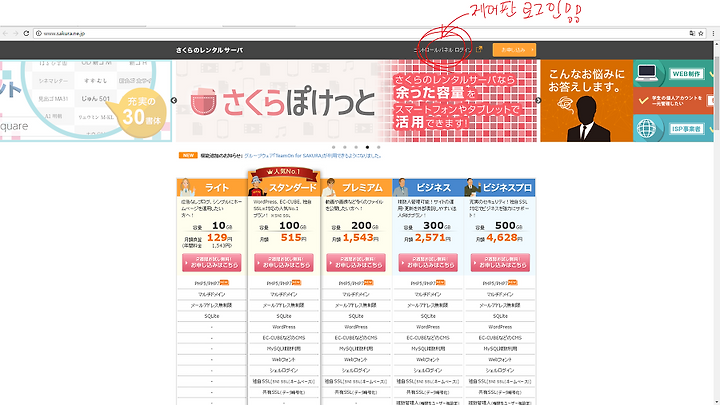The height and width of the screenshot is (405, 720).
Task: Click the businessman icon on the ビジネスプロ header
Action: coord(472,187)
